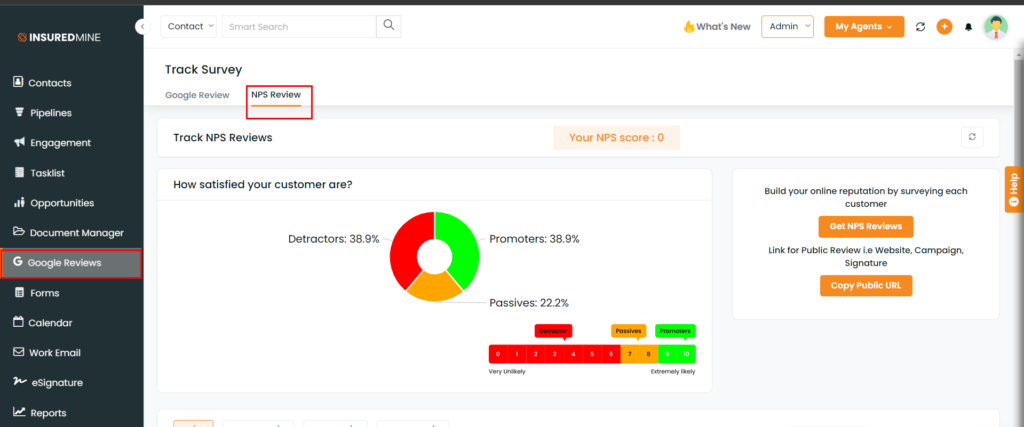Open Contacts in the sidebar
The width and height of the screenshot is (1024, 427).
pos(50,83)
